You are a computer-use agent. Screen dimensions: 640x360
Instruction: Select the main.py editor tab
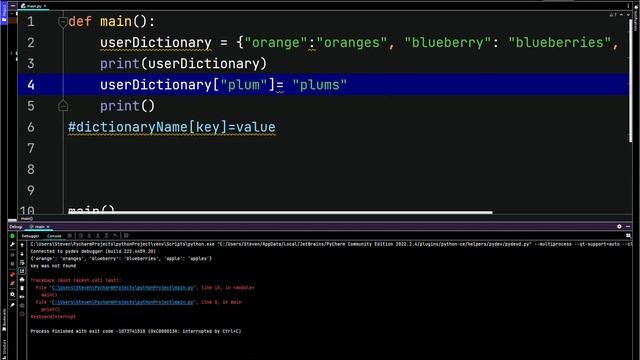(x=32, y=6)
